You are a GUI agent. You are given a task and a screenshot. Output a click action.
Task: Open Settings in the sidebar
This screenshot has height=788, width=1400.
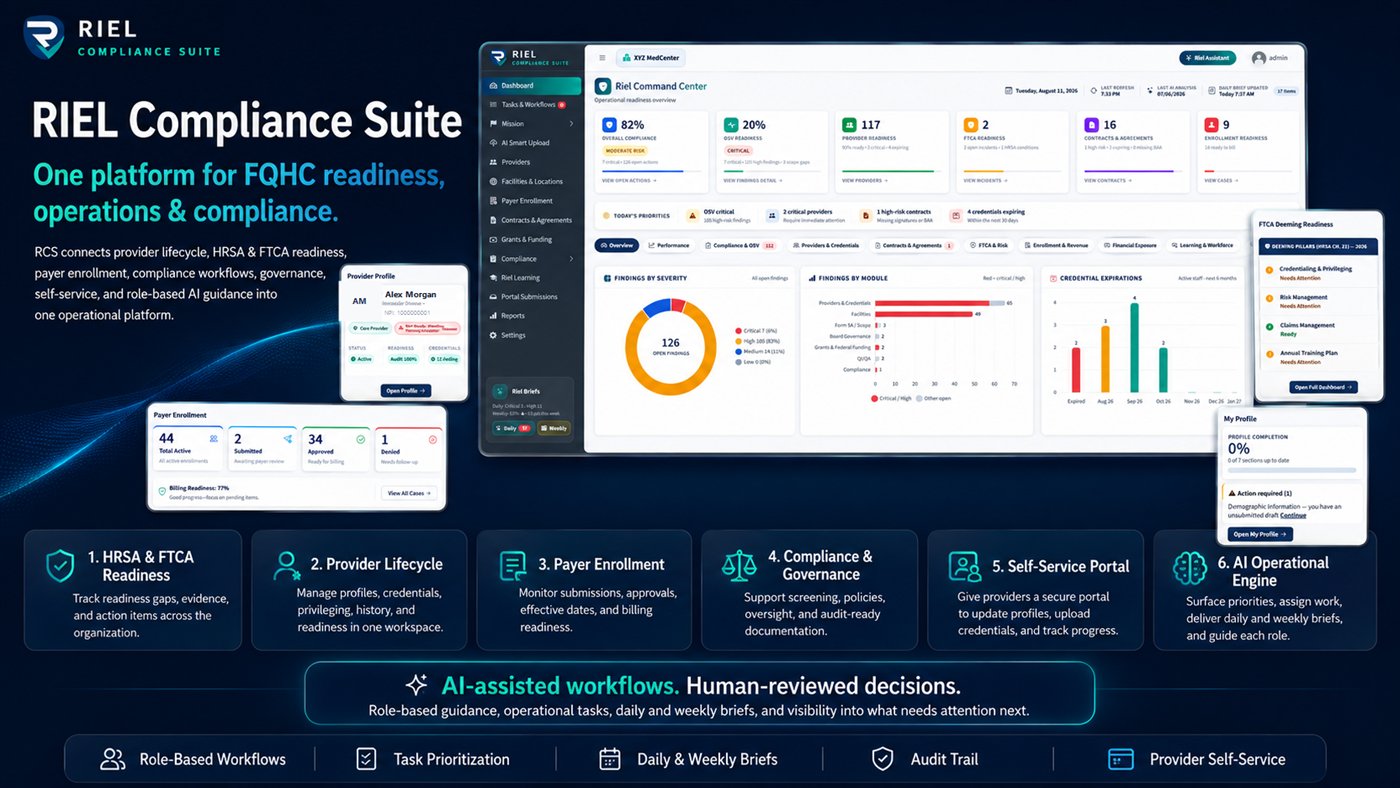point(531,335)
